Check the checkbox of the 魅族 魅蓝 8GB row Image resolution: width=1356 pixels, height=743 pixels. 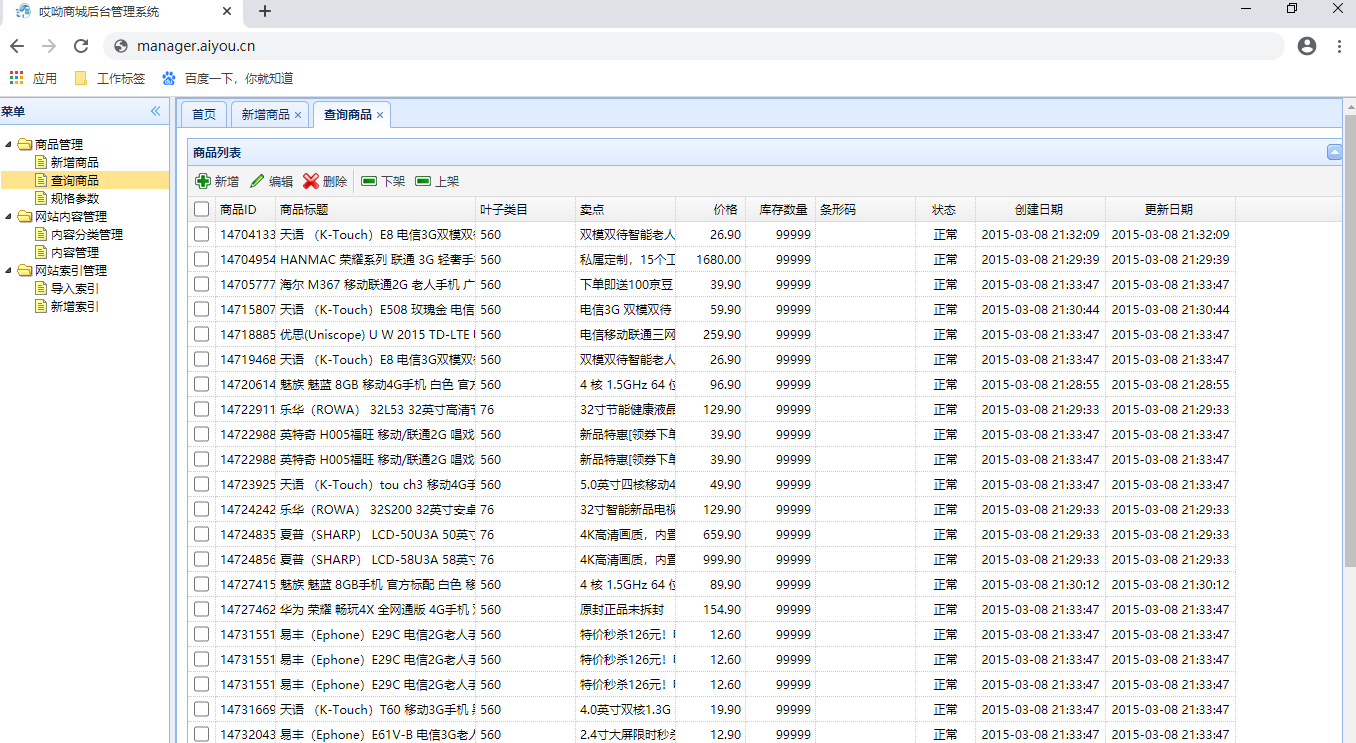coord(202,384)
